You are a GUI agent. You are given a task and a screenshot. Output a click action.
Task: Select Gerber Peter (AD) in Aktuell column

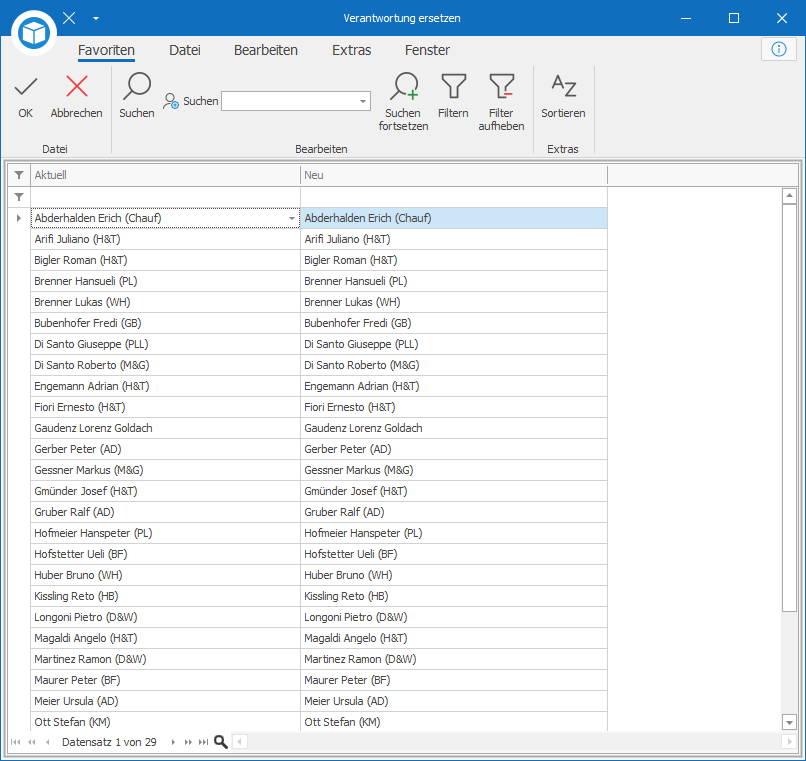(166, 449)
